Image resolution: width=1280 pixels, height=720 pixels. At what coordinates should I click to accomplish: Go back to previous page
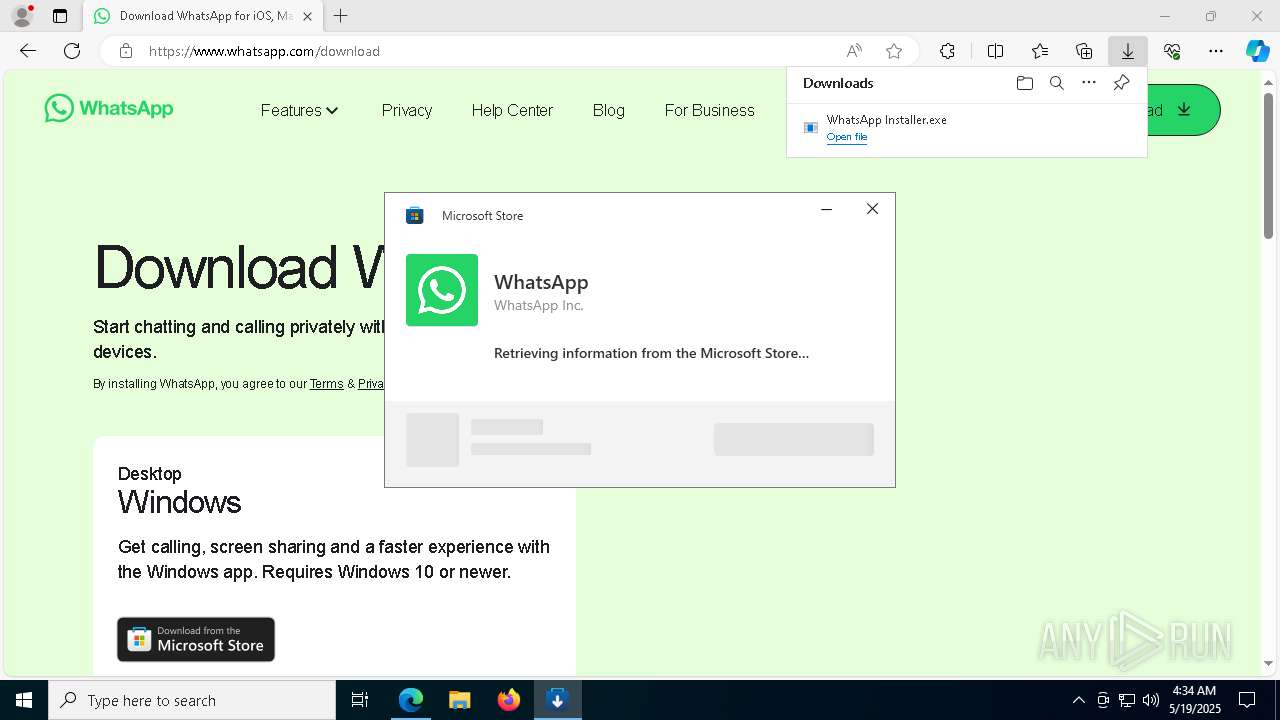tap(28, 51)
